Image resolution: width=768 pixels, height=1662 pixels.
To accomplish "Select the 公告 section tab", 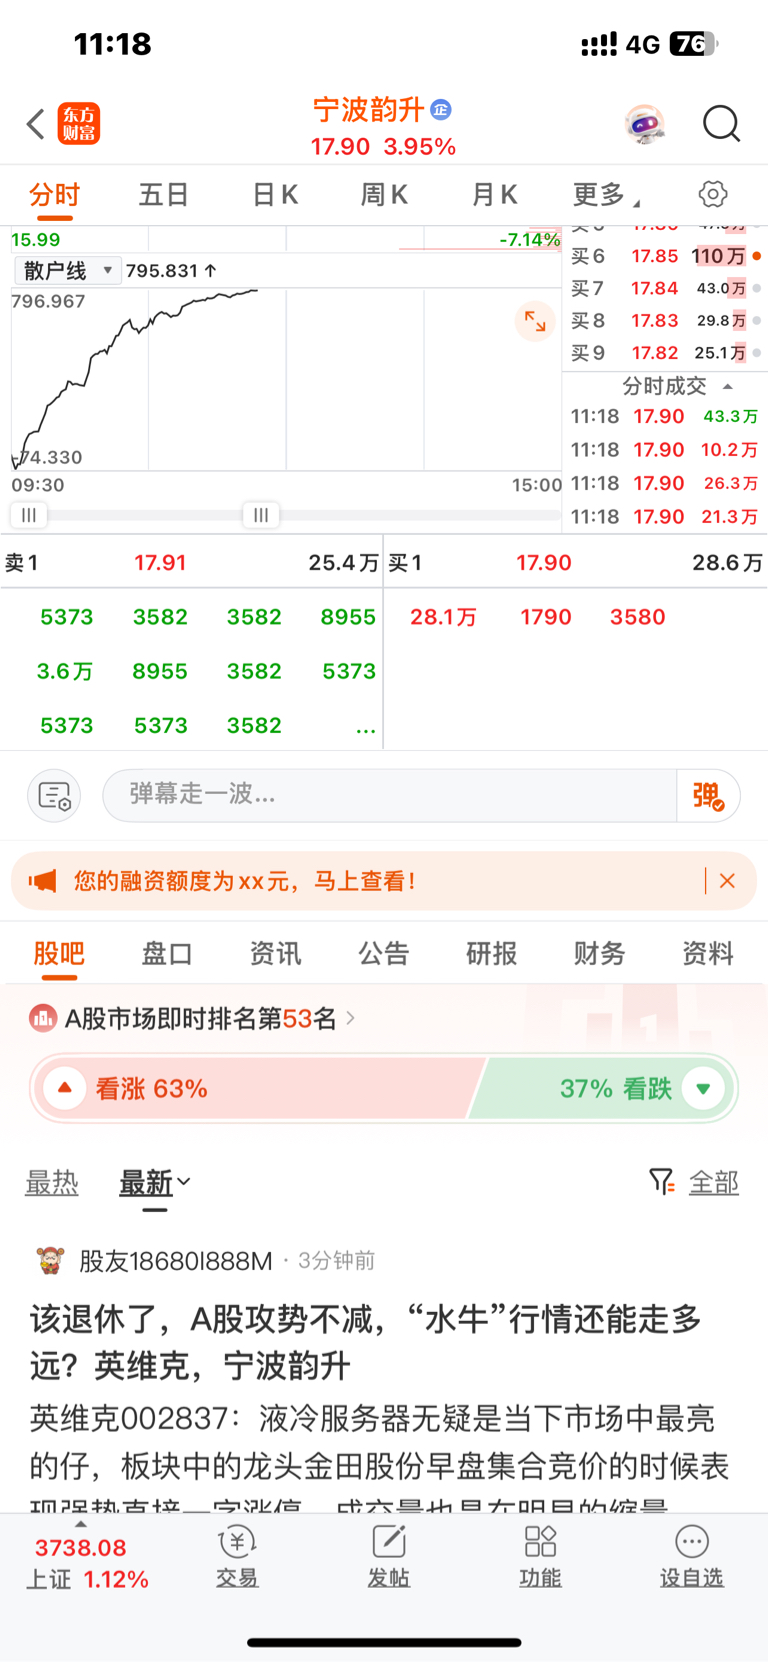I will [x=384, y=954].
